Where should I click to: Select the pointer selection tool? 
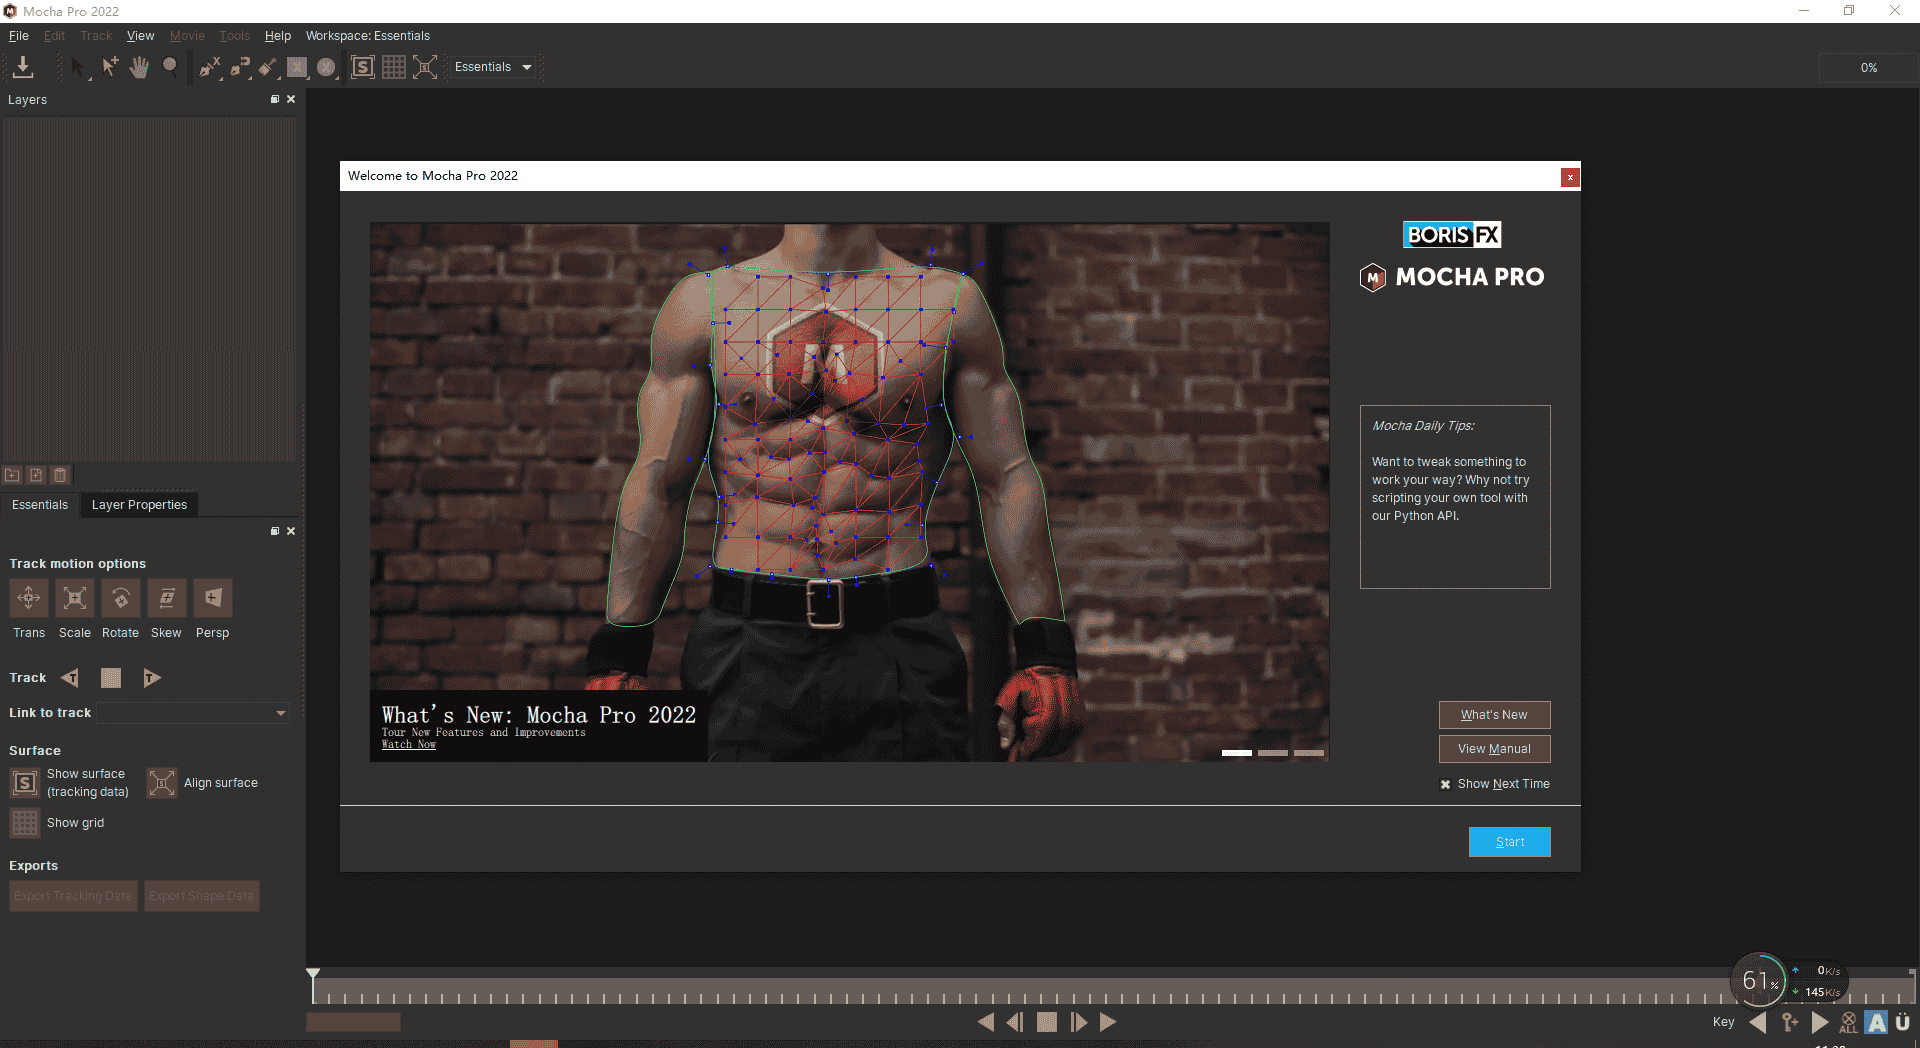tap(79, 67)
